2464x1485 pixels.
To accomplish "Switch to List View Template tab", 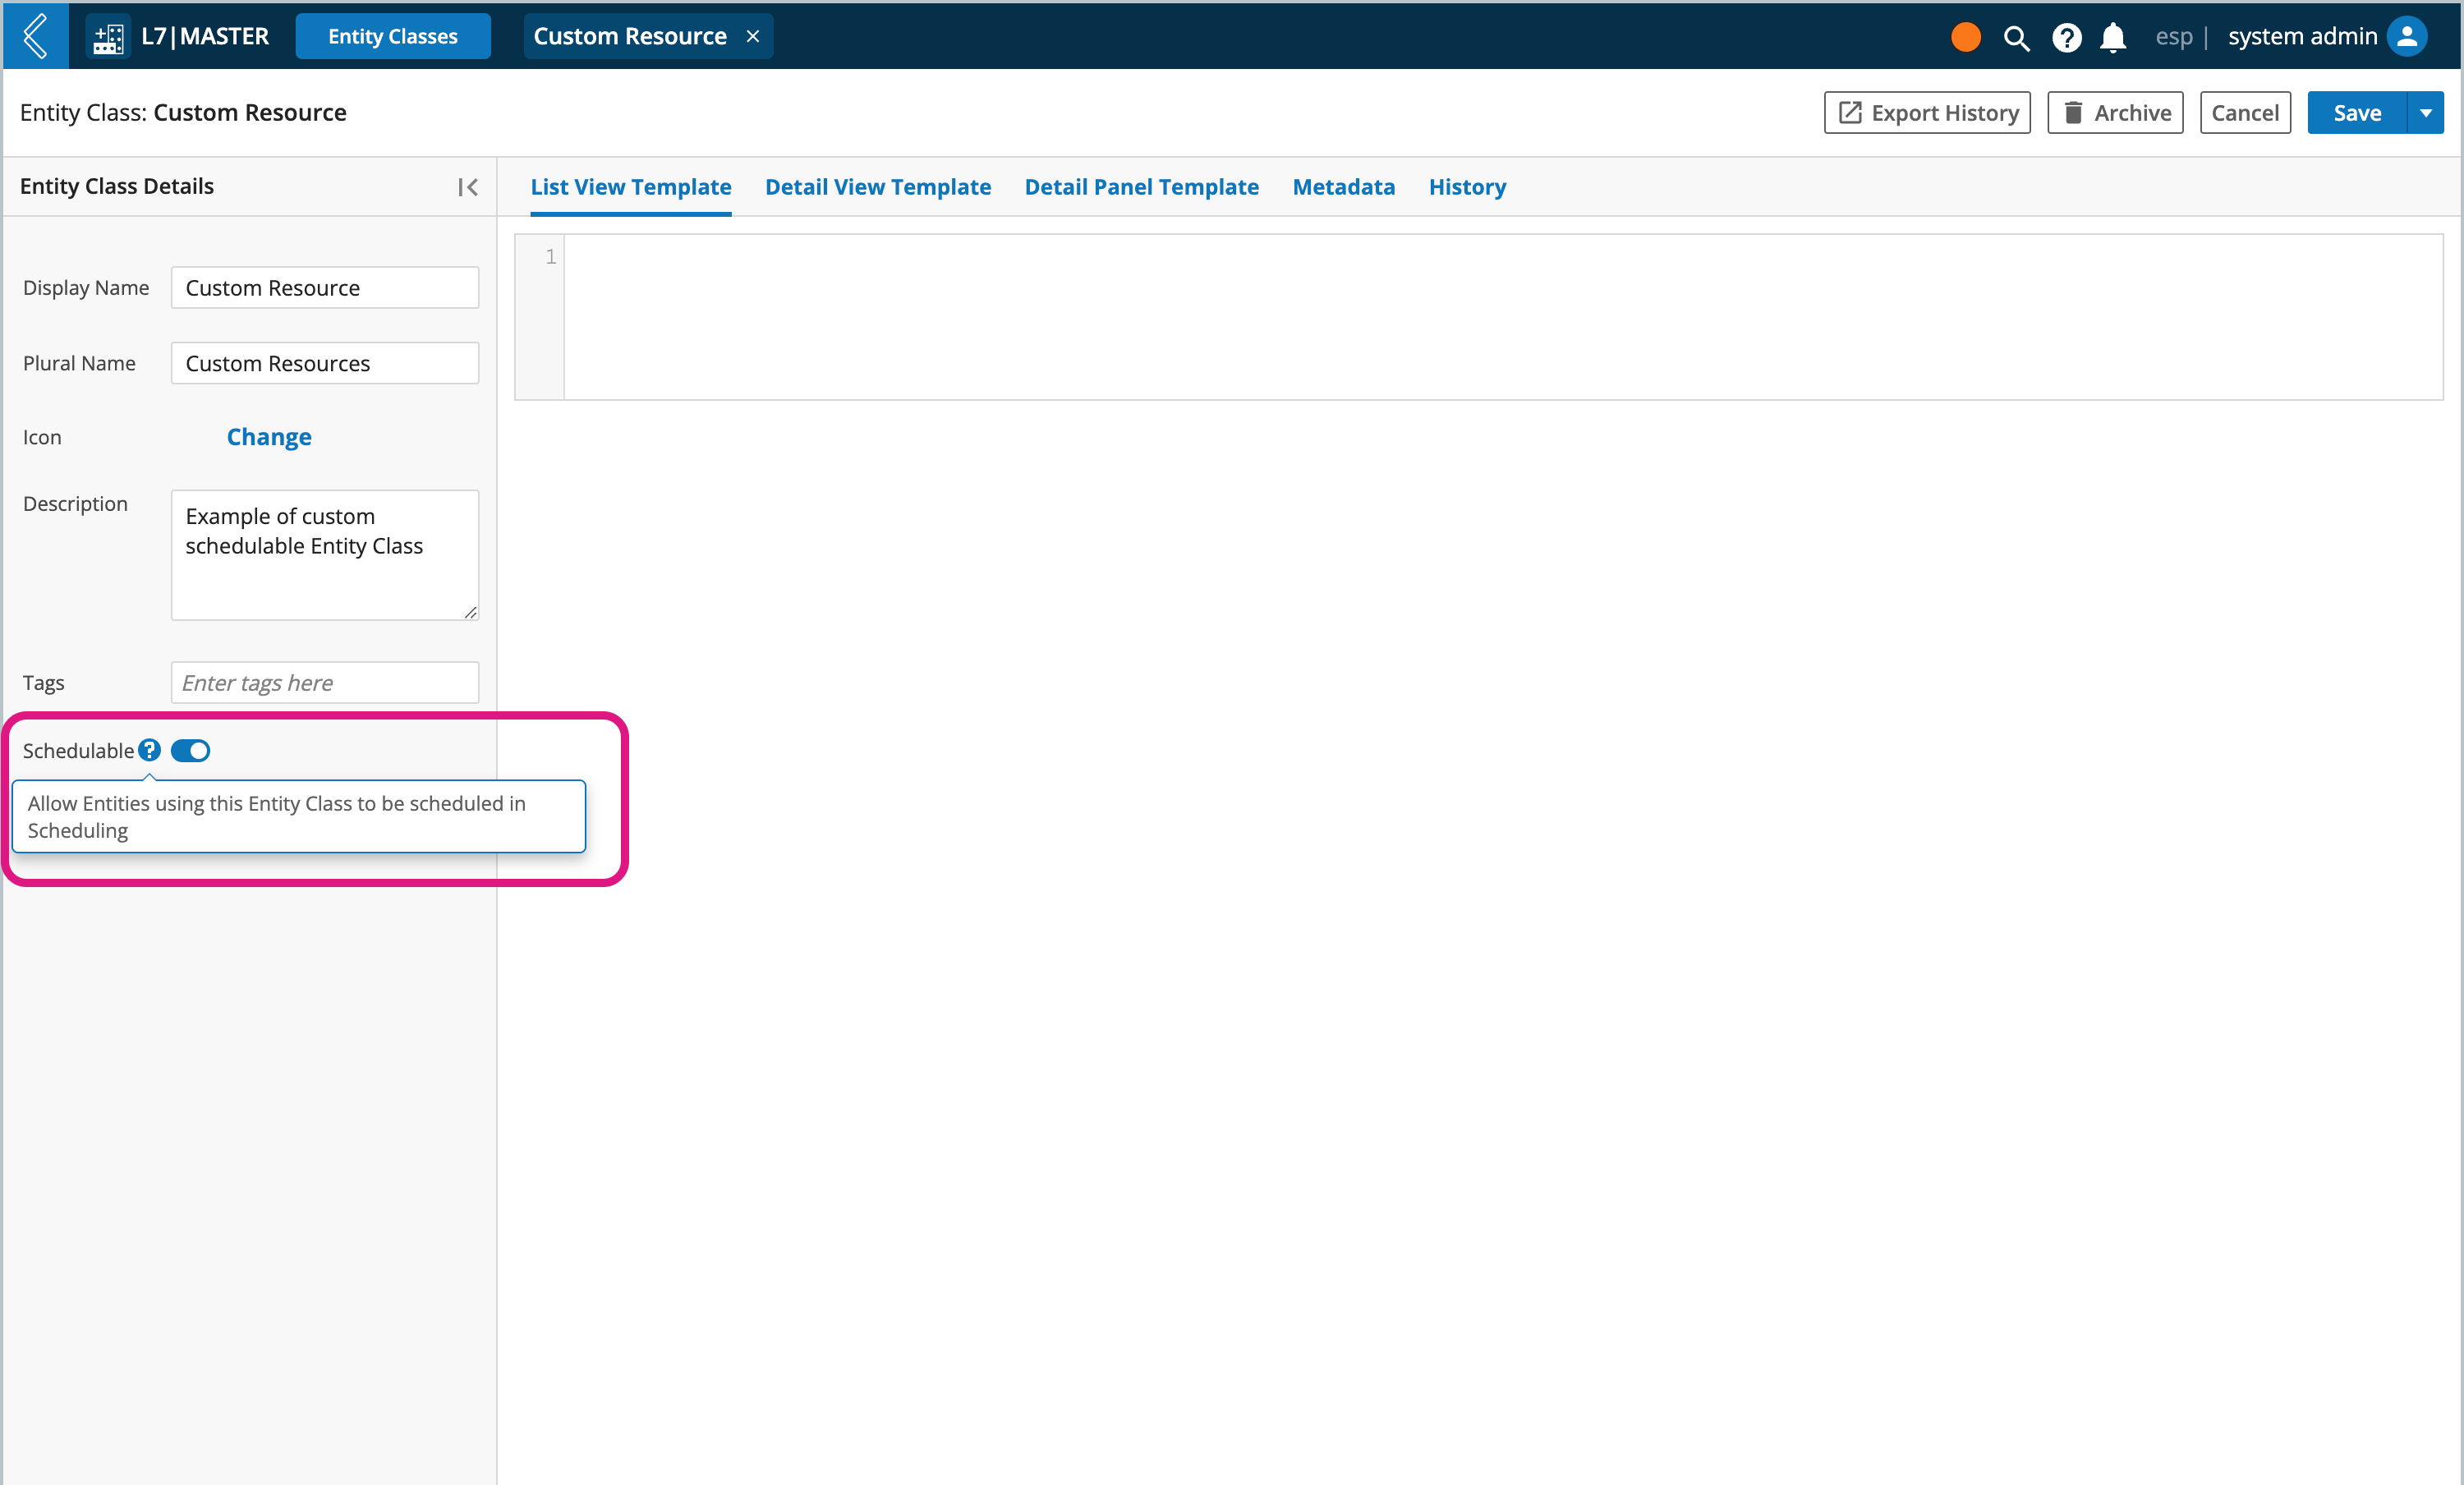I will point(631,187).
